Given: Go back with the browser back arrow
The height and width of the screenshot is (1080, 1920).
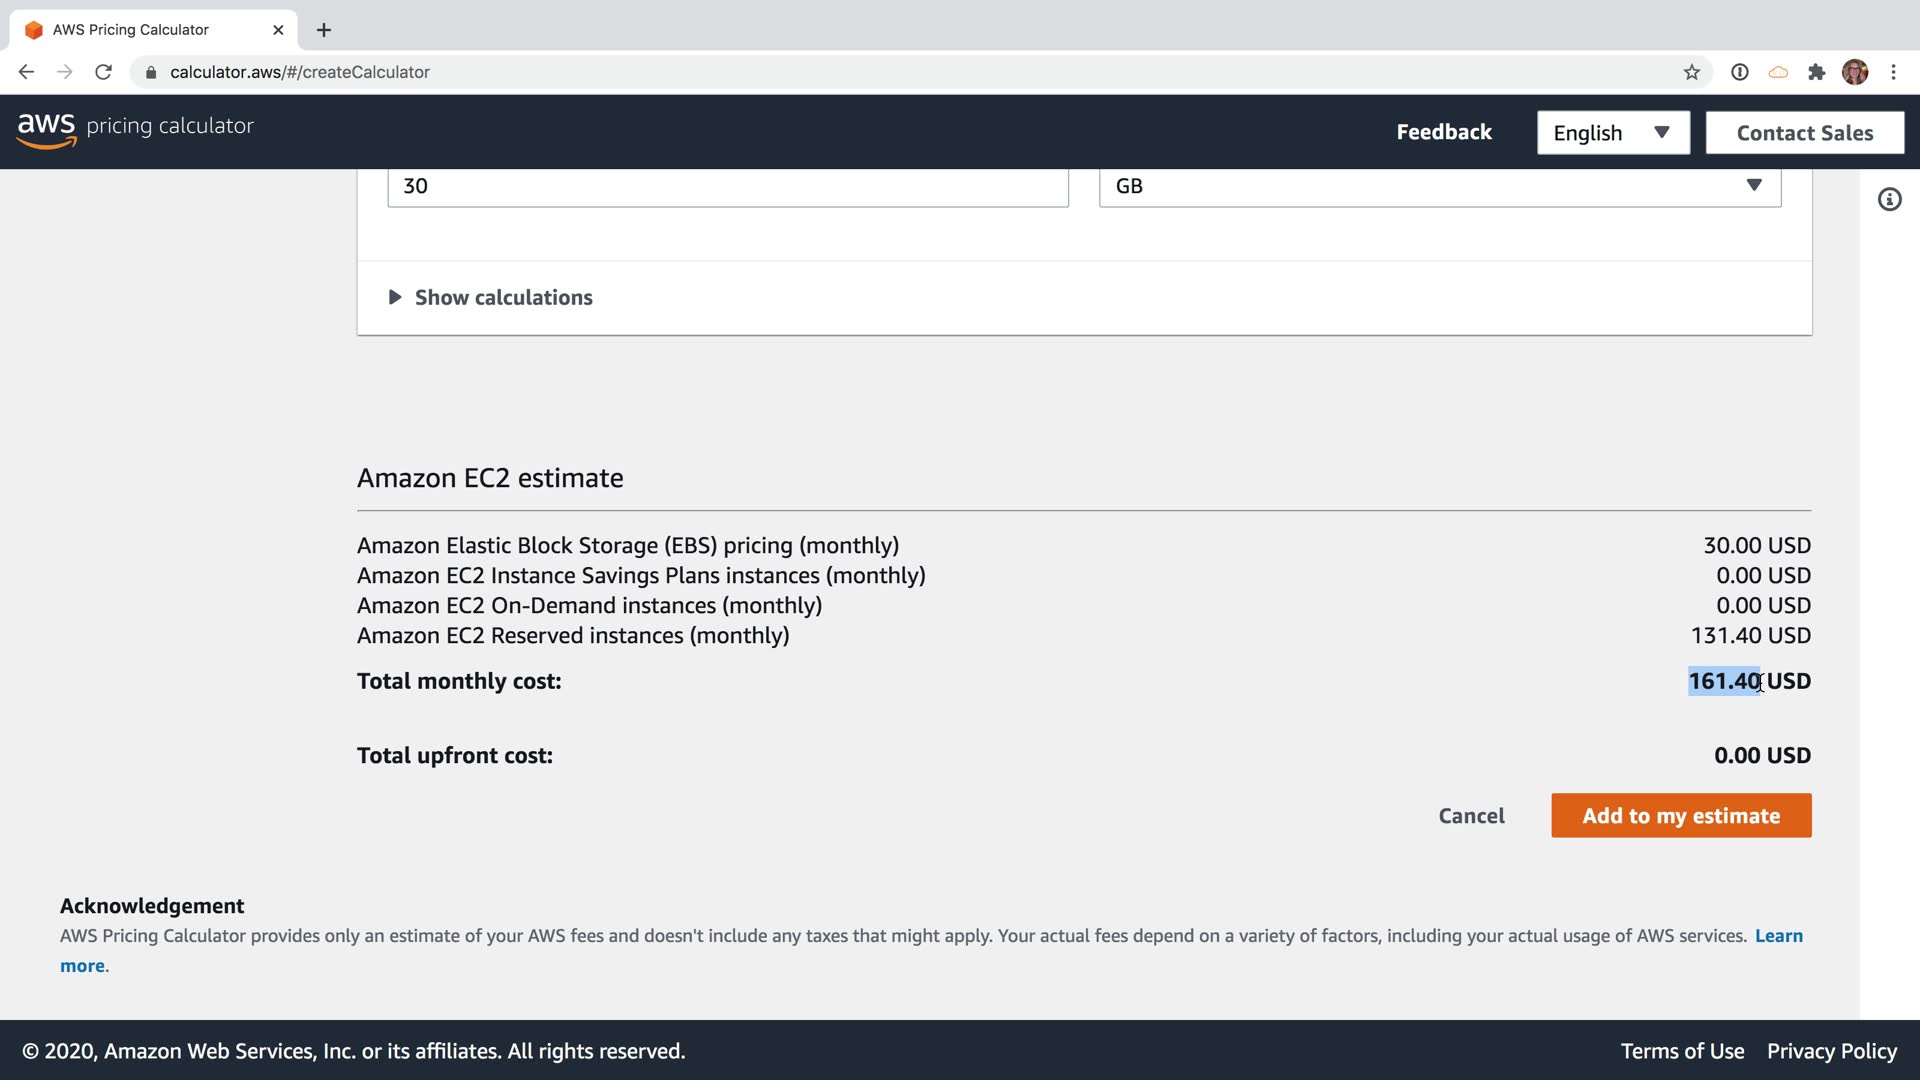Looking at the screenshot, I should point(26,72).
